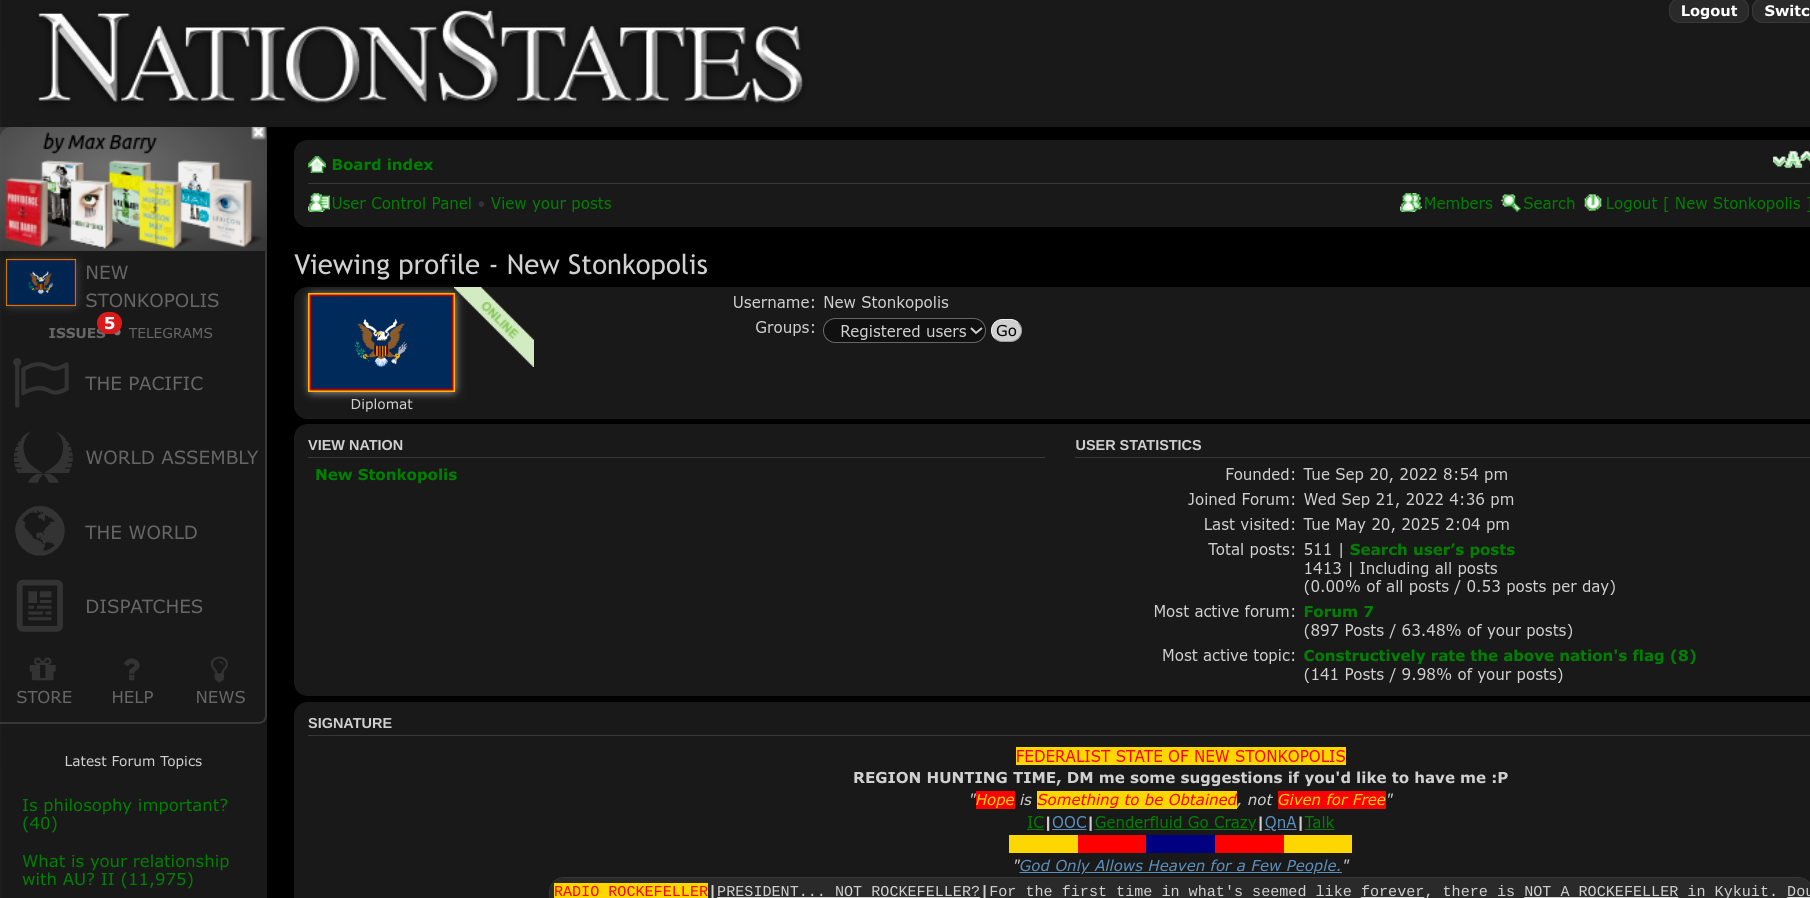
Task: Open the Board index link
Action: (x=382, y=165)
